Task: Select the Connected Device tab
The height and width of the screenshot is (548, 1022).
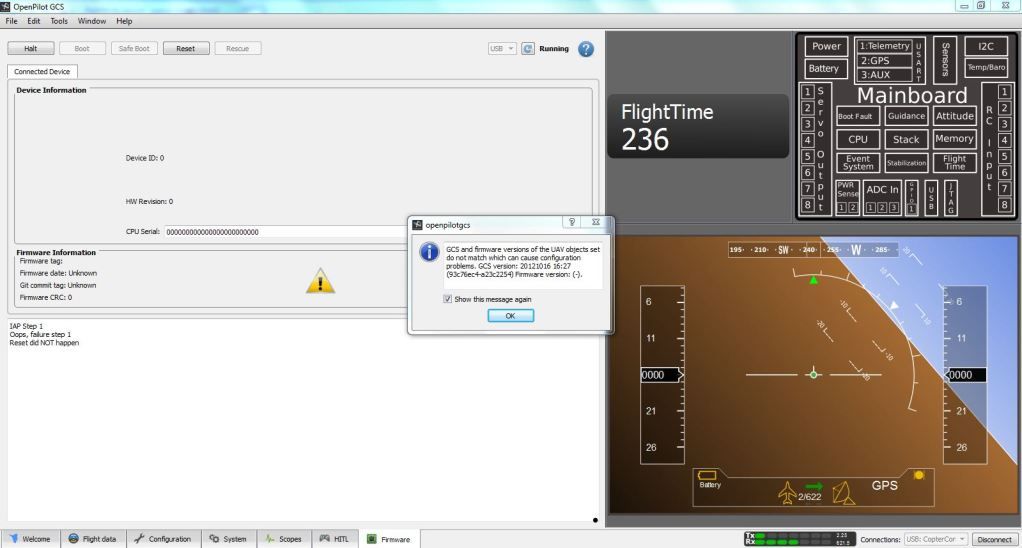Action: [42, 72]
